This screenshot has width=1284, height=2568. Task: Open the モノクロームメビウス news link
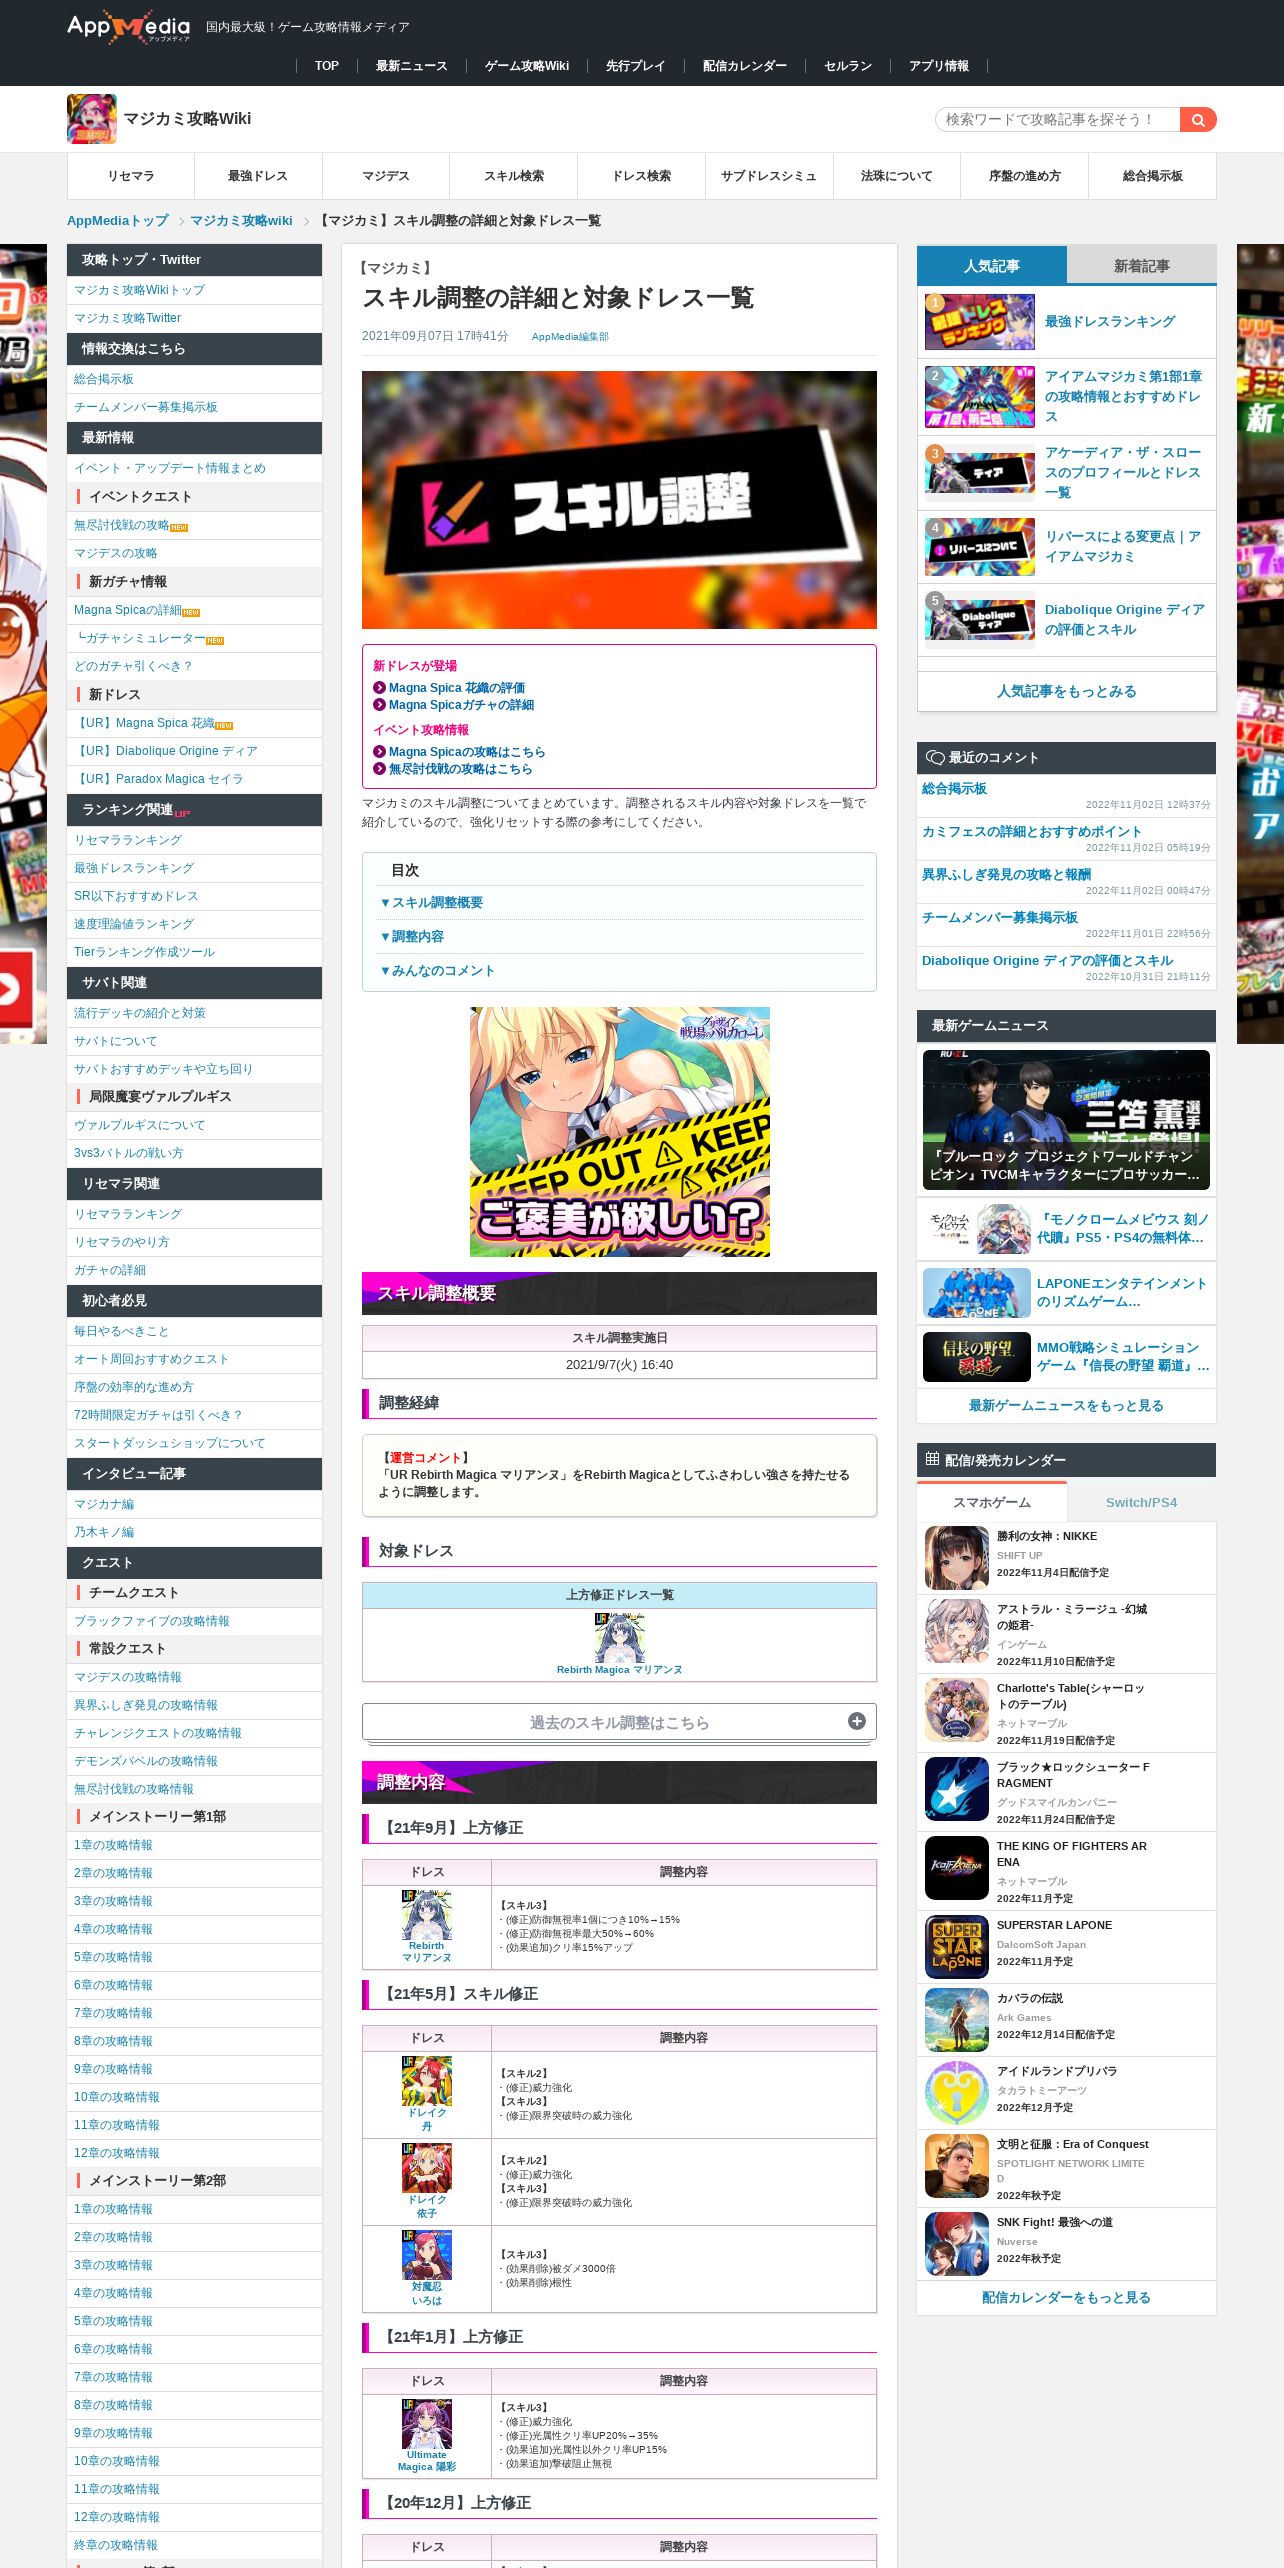pos(1122,1229)
